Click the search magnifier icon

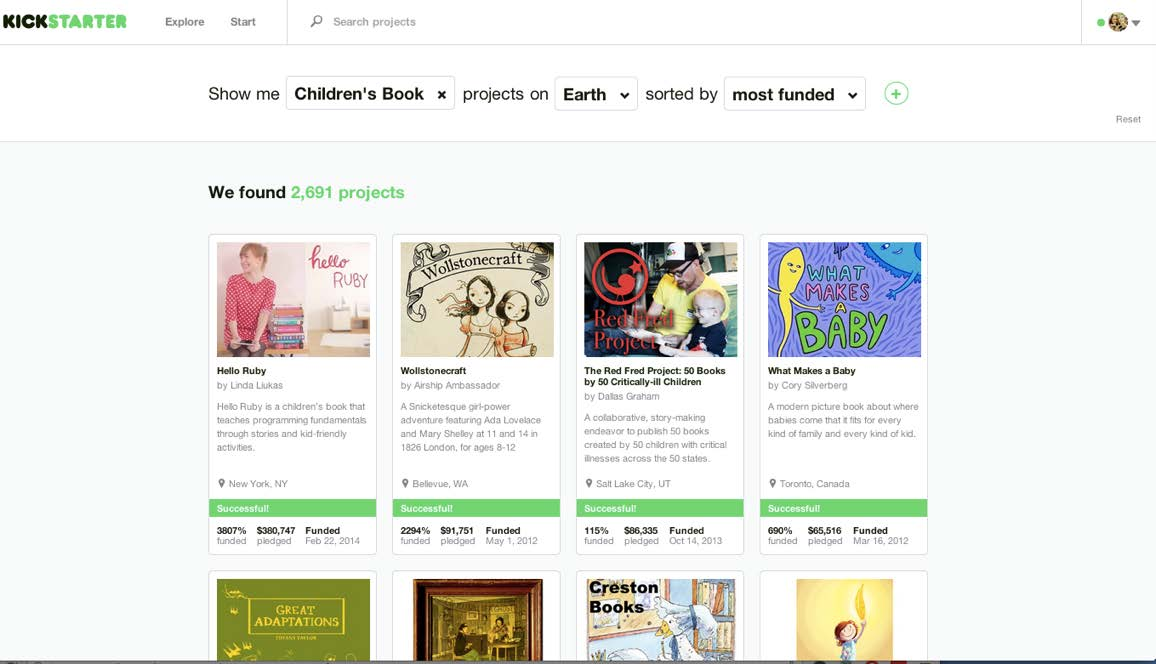316,21
